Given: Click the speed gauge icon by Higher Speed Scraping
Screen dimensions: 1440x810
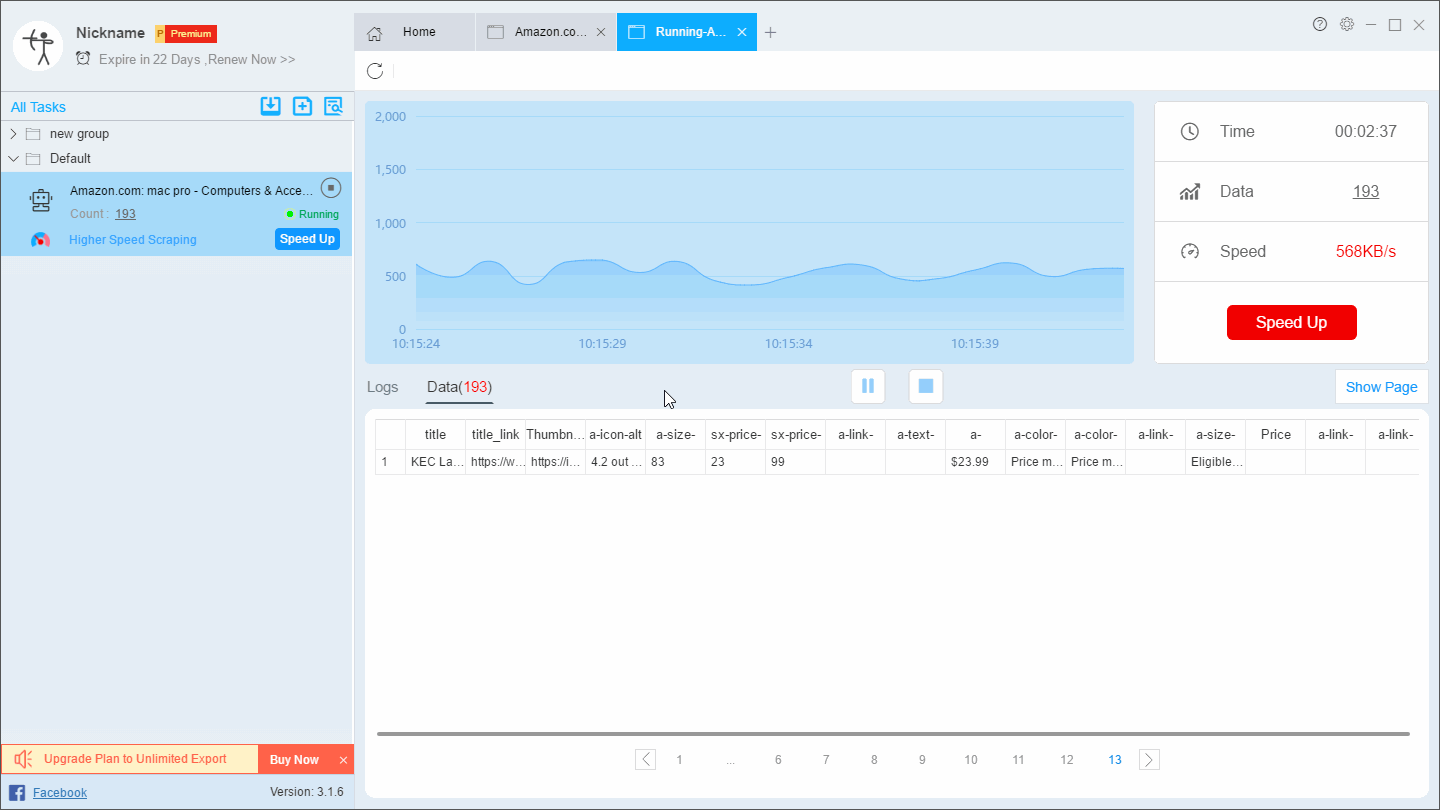Looking at the screenshot, I should (x=40, y=240).
